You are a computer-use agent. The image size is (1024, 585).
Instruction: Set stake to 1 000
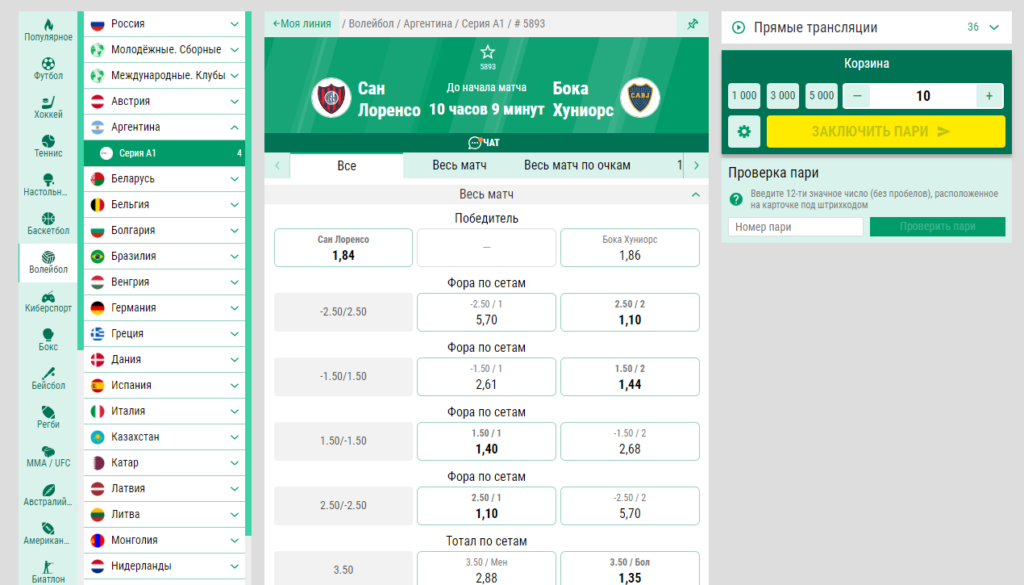744,96
